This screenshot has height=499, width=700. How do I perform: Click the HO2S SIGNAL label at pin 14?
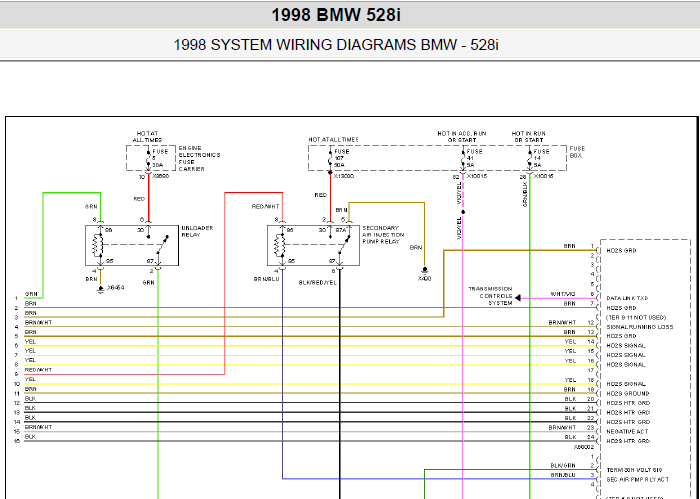click(626, 346)
